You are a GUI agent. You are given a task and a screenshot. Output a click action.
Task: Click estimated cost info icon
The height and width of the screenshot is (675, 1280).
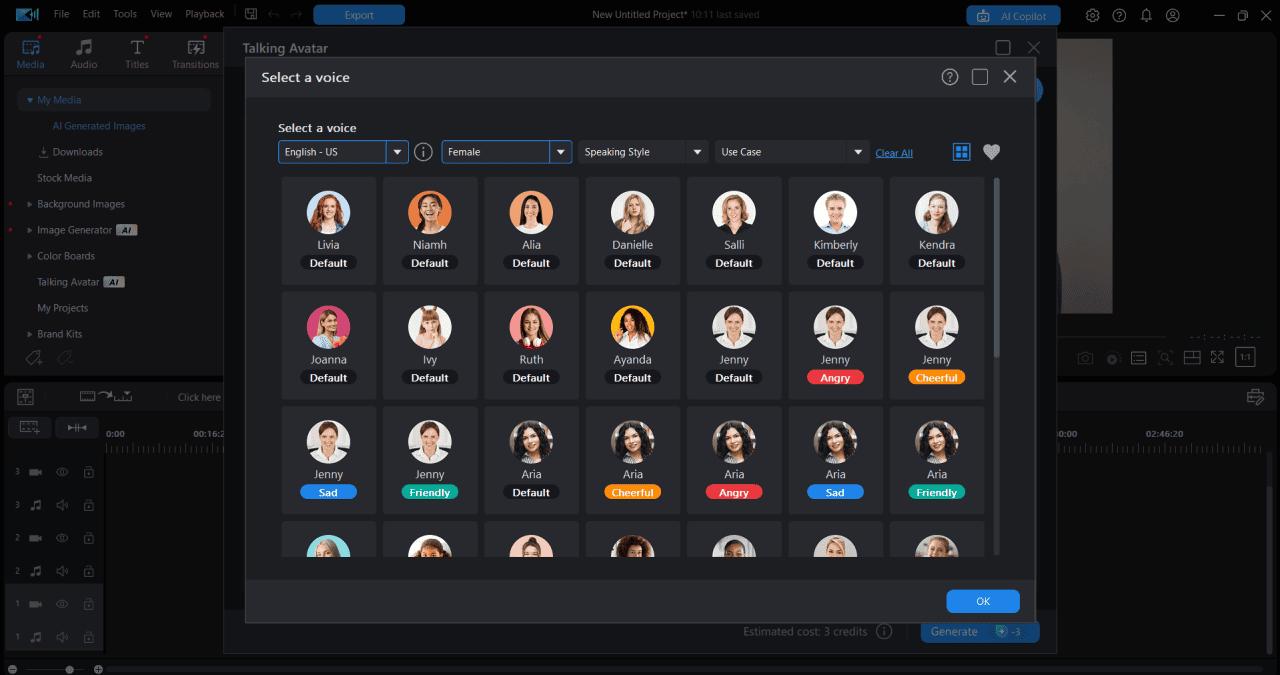click(x=884, y=631)
